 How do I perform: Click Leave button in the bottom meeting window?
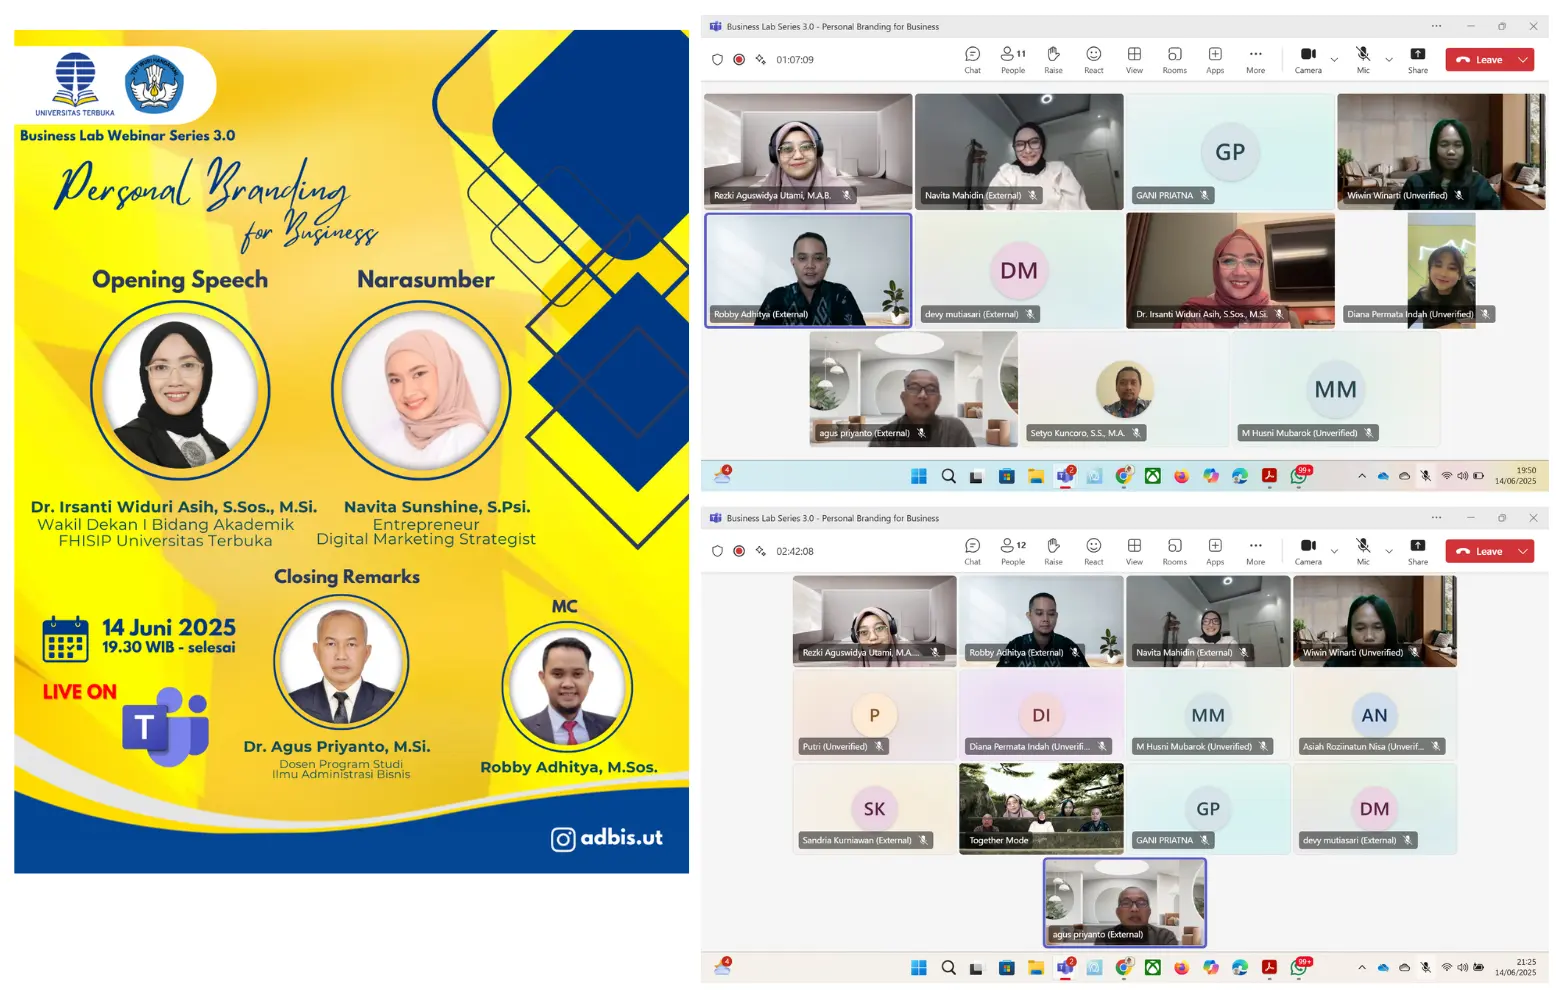pos(1479,551)
